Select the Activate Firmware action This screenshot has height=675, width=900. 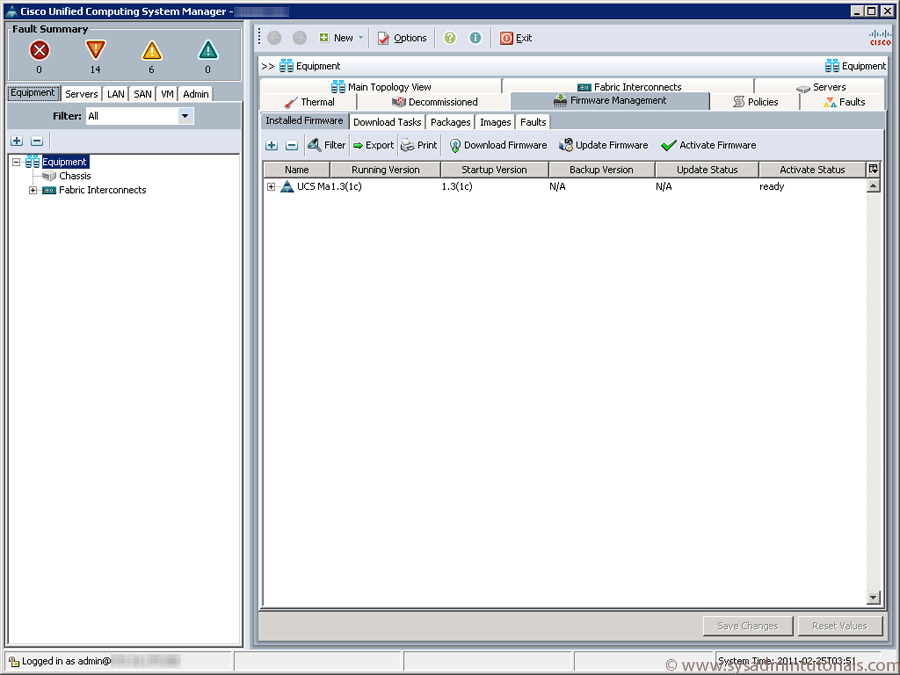pyautogui.click(x=708, y=145)
